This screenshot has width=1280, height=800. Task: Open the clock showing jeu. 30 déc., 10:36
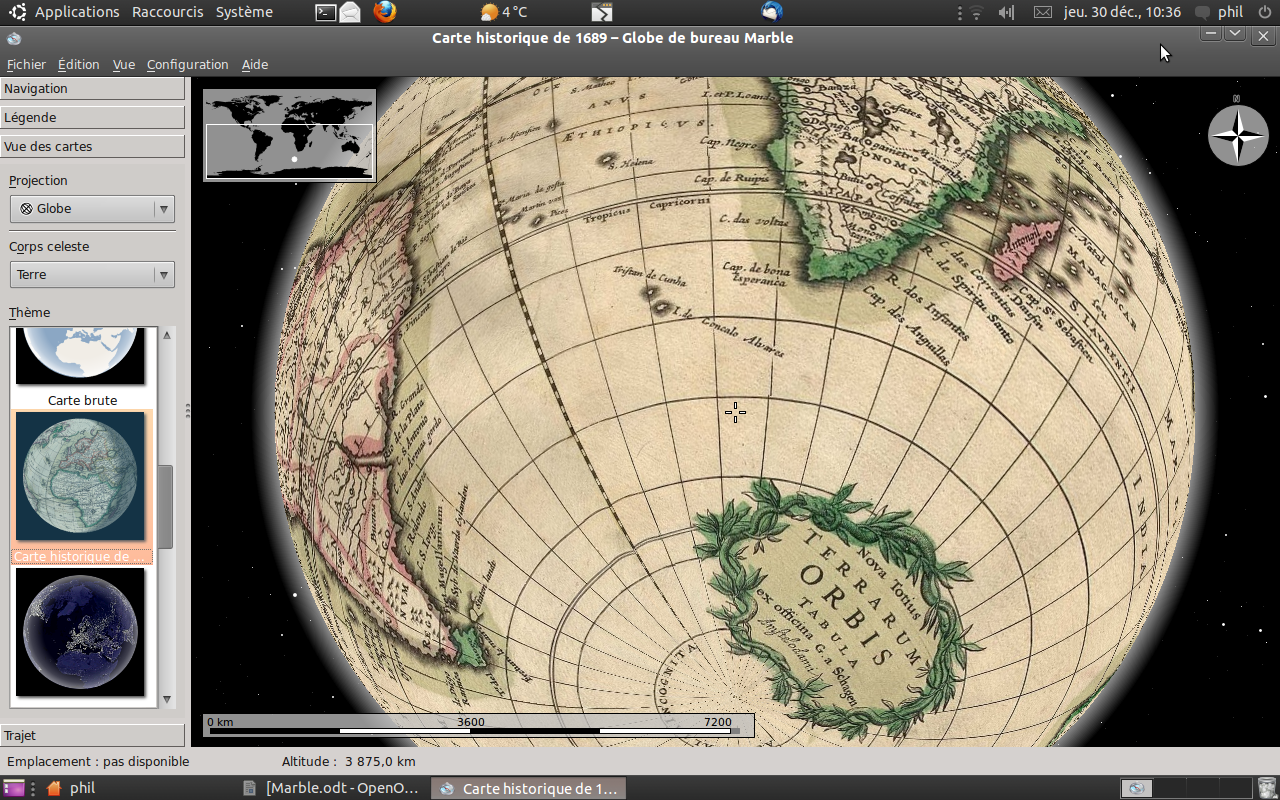point(1122,12)
